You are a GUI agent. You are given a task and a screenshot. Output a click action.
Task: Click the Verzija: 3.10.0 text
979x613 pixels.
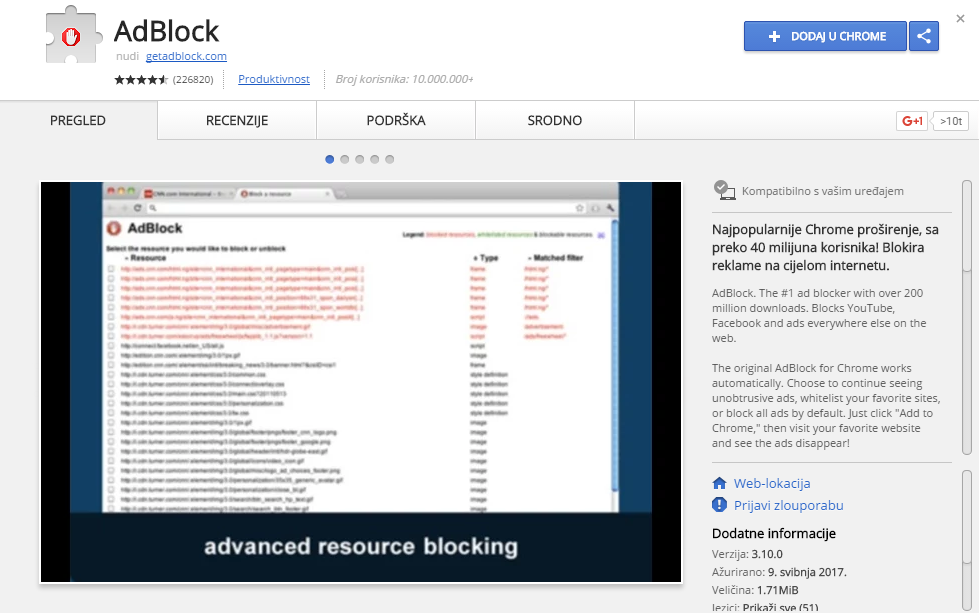click(x=747, y=554)
